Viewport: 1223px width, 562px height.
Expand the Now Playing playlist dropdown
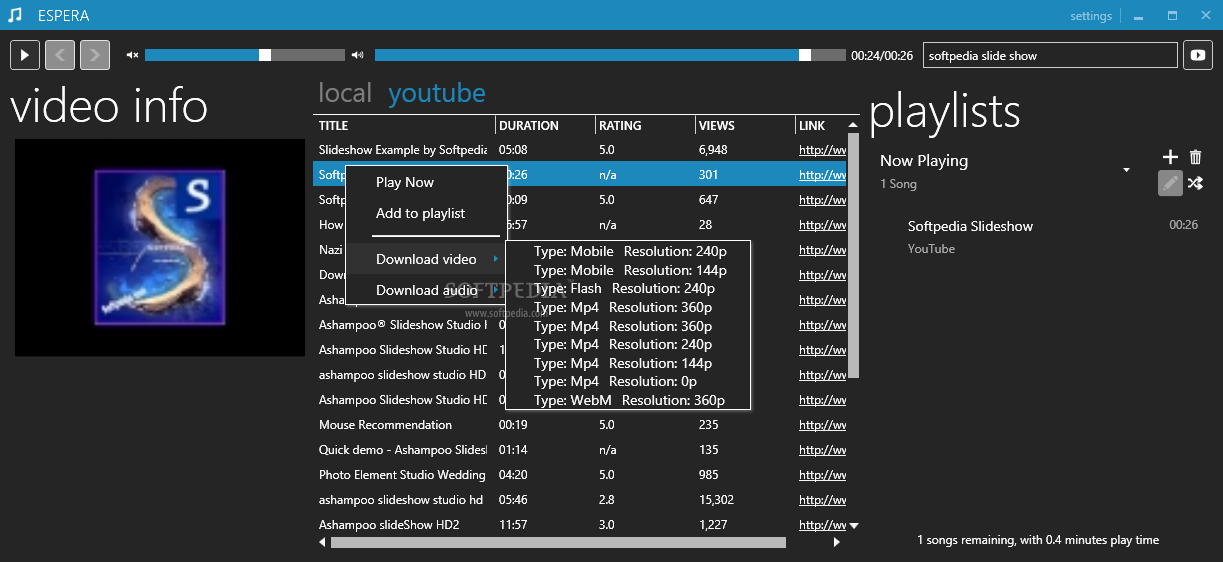tap(1127, 170)
